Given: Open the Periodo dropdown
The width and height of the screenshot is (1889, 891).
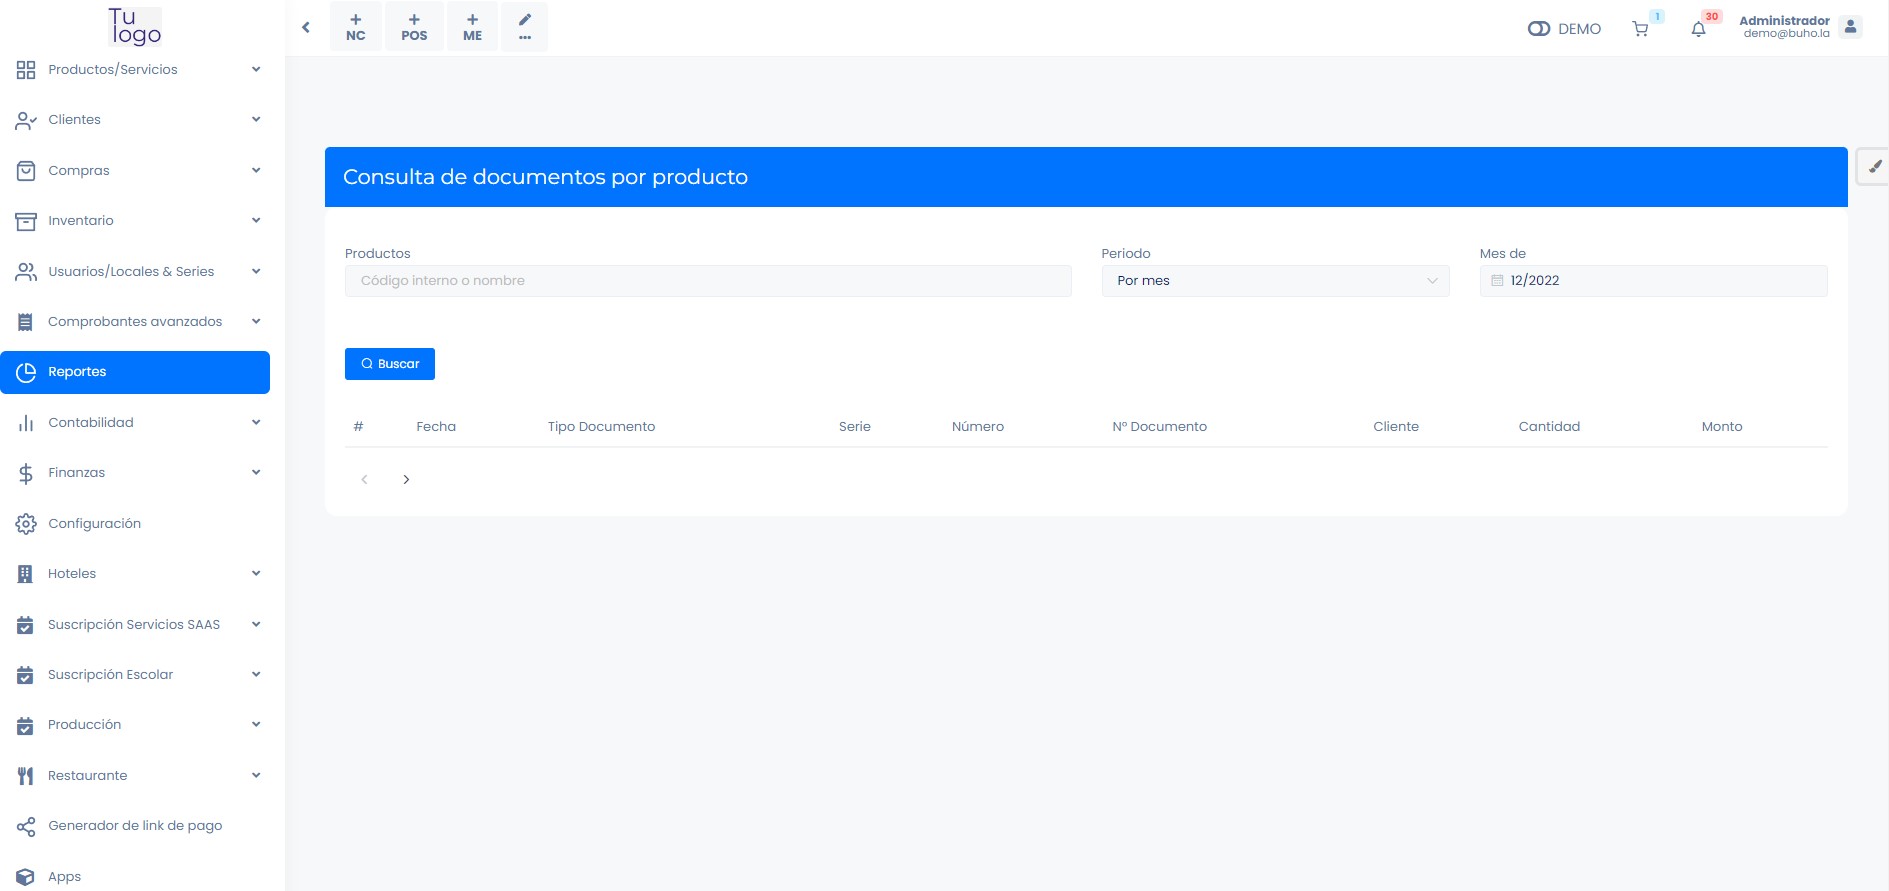Looking at the screenshot, I should 1275,281.
